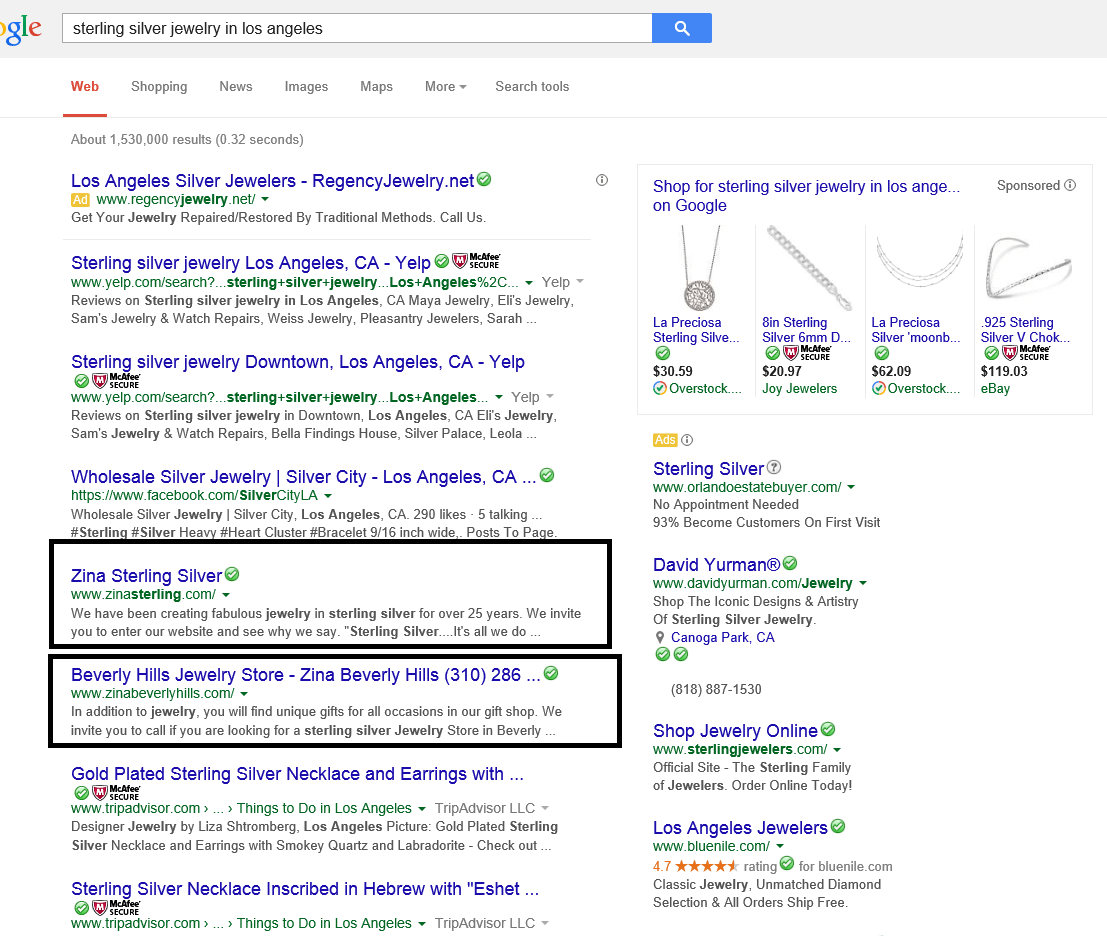
Task: Open Search tools
Action: click(x=532, y=86)
